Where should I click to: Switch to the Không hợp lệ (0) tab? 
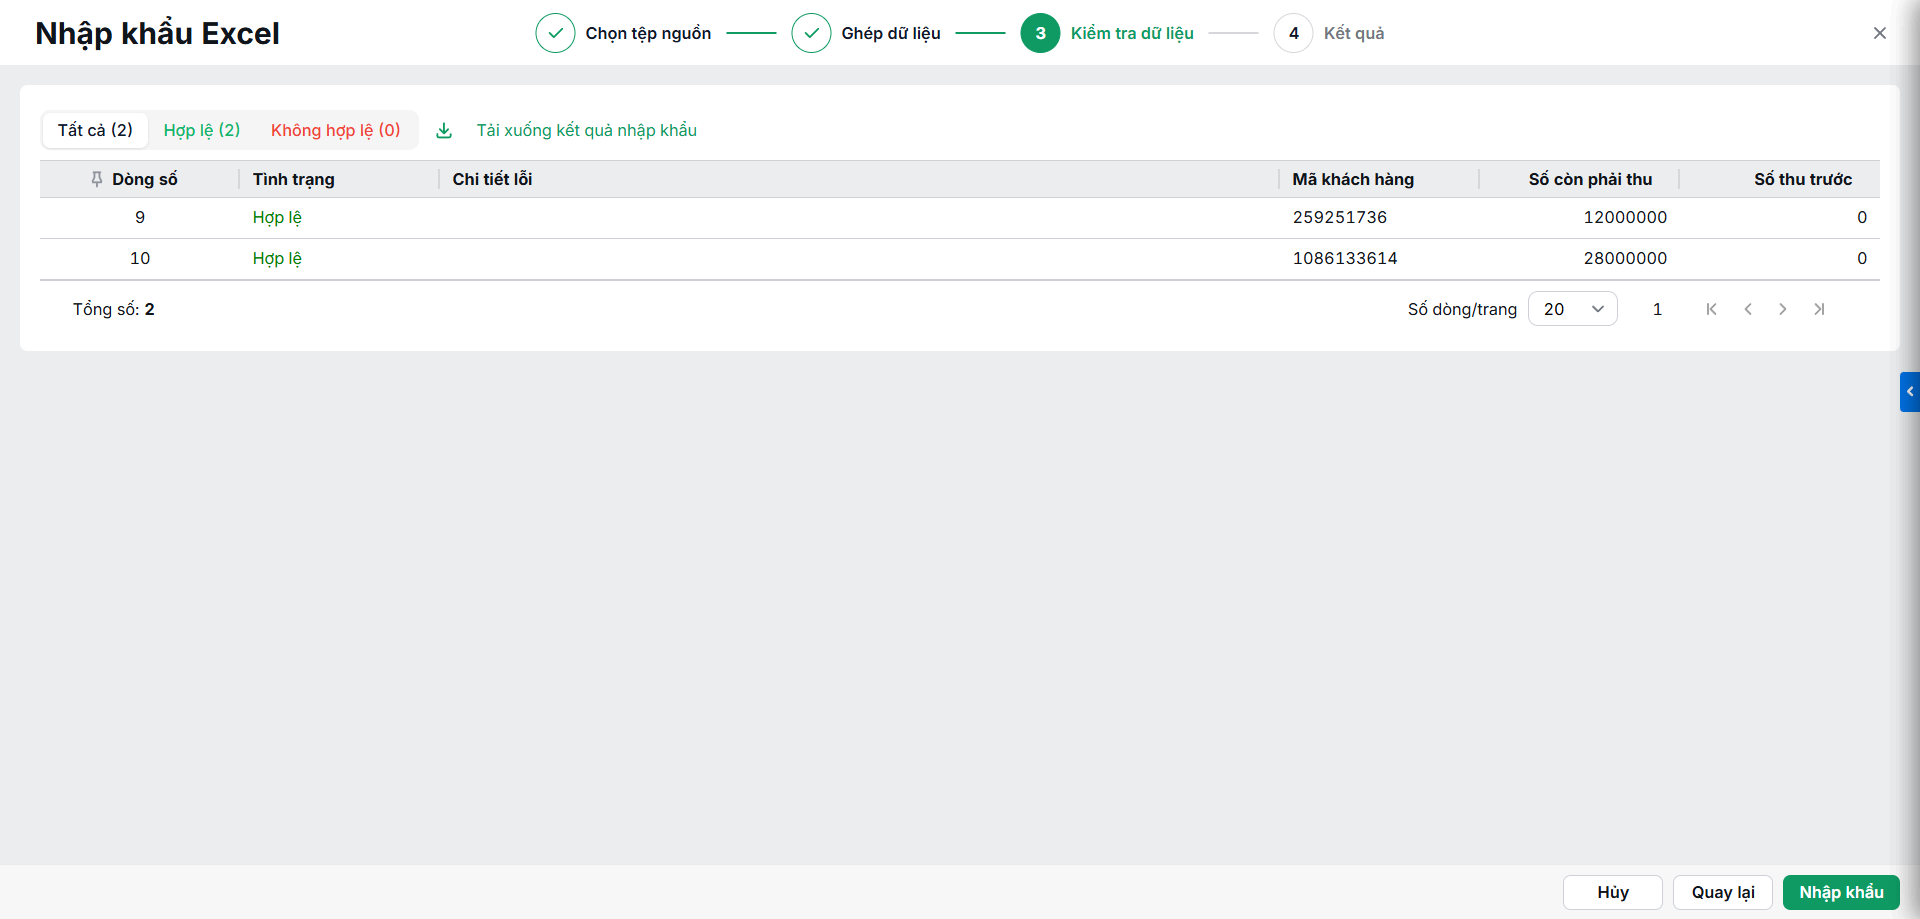(336, 130)
